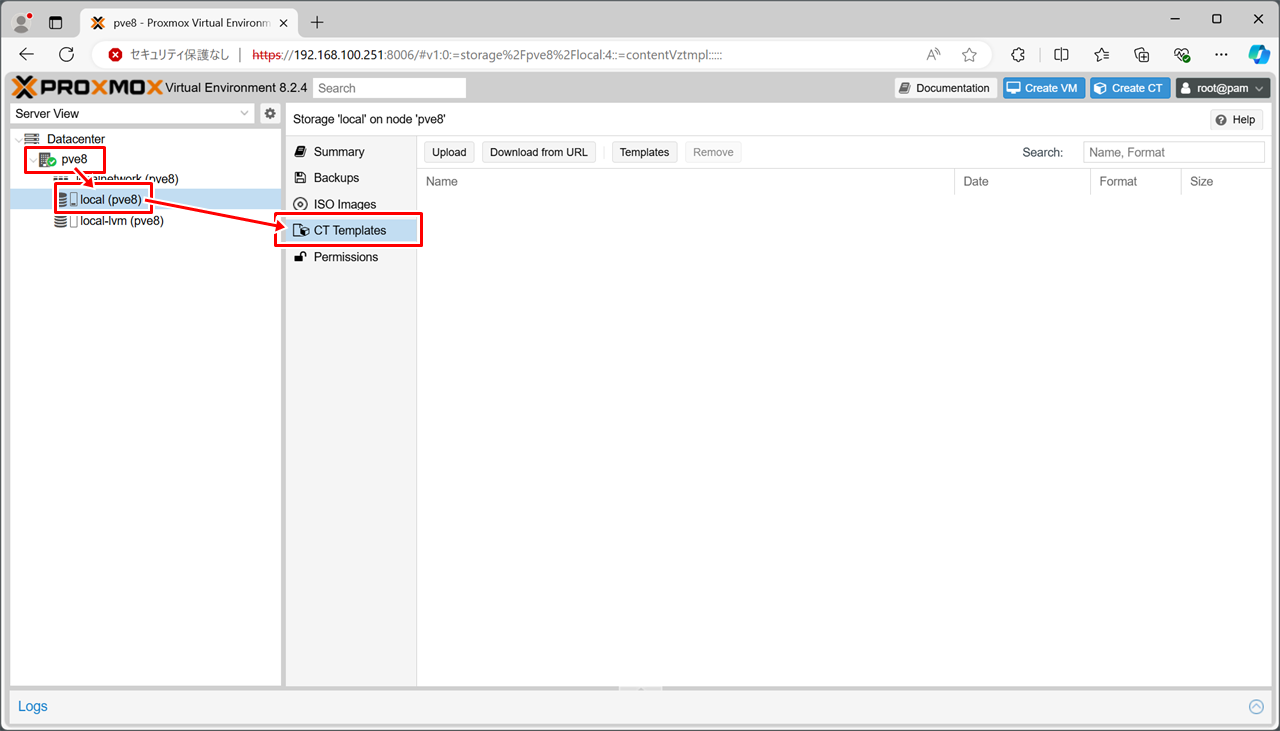Click the Templates button

pos(644,152)
